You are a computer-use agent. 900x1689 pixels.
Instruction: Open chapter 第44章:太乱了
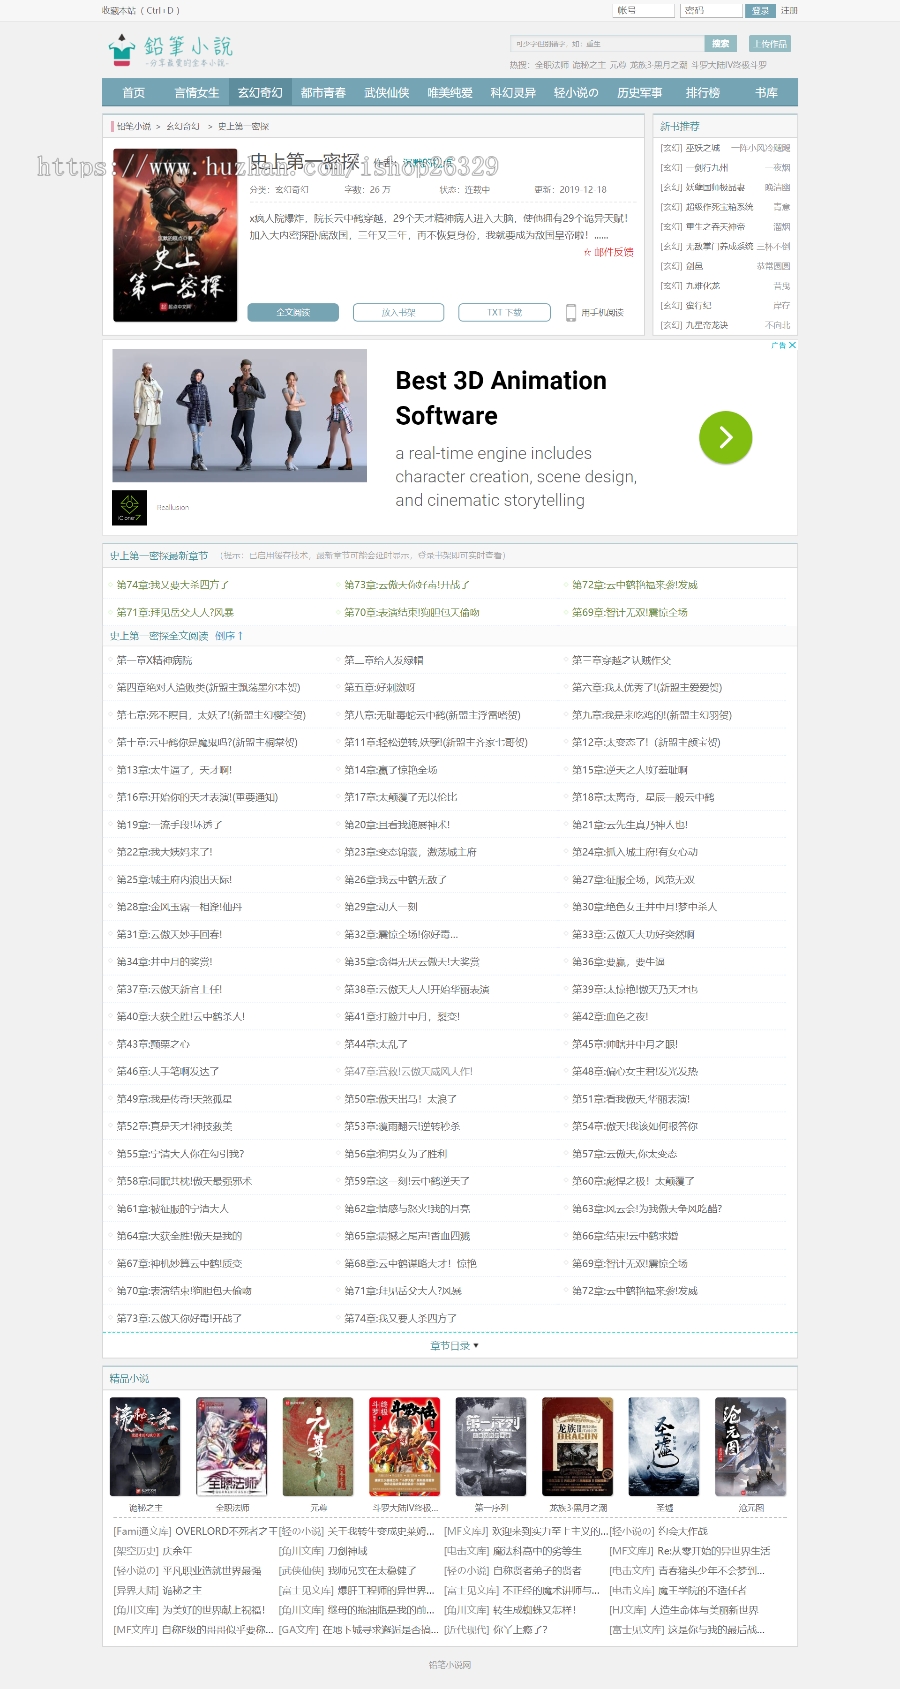click(376, 1044)
